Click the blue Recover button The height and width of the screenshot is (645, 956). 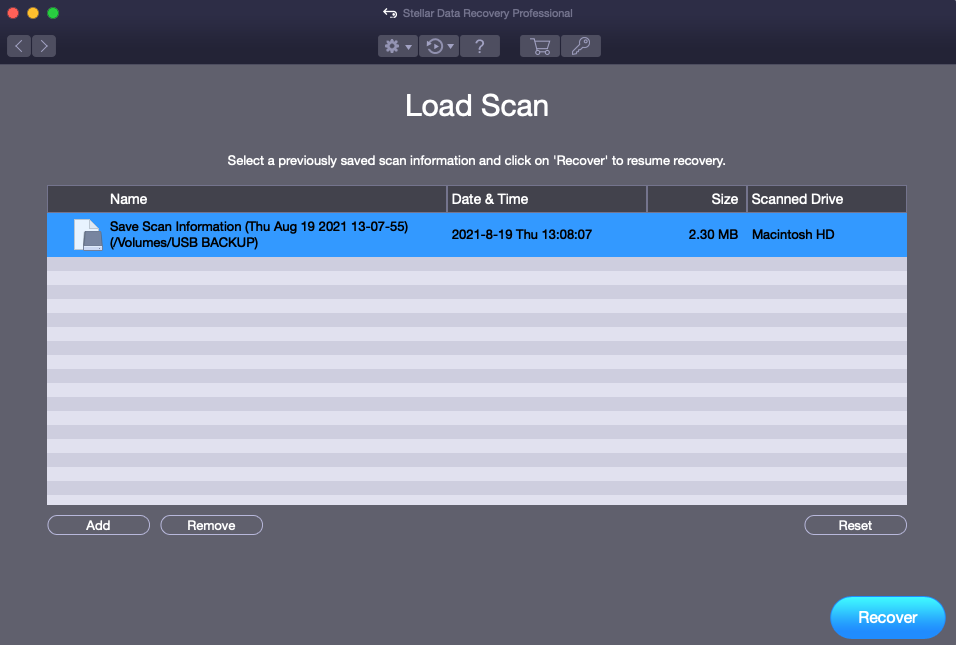coord(887,618)
